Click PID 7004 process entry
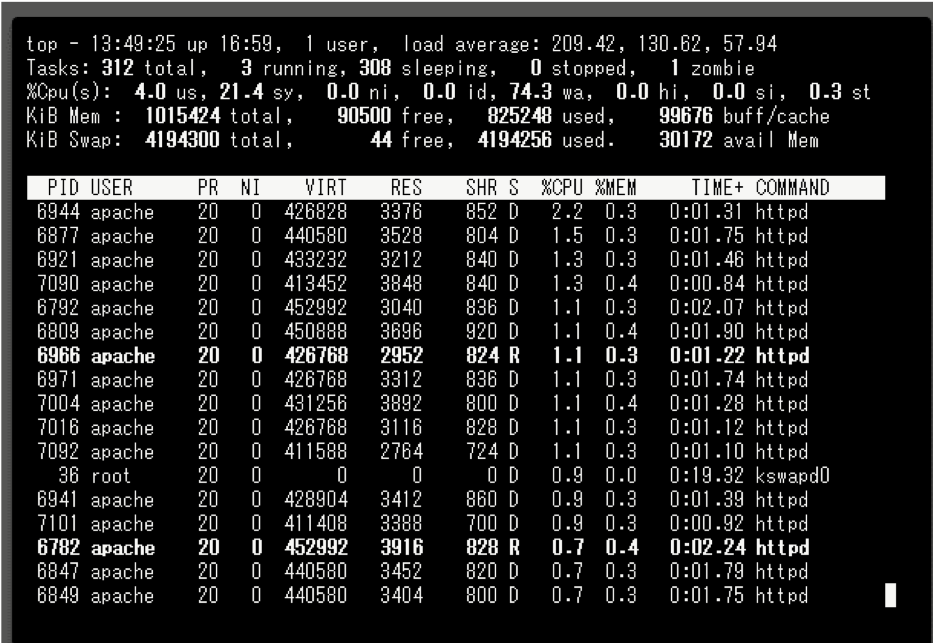This screenshot has width=933, height=643. tap(58, 404)
